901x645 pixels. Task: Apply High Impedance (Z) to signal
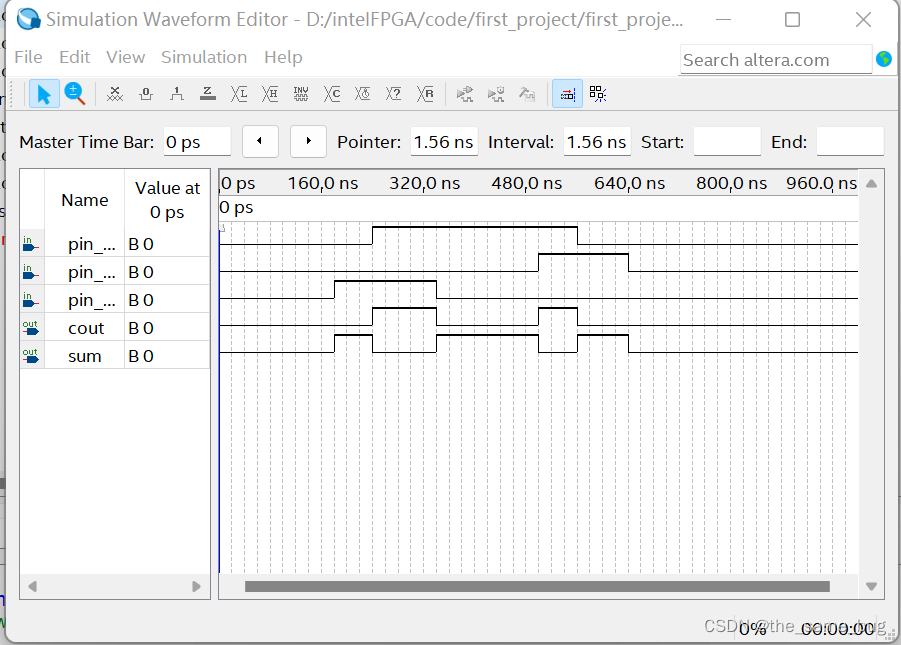(x=208, y=94)
